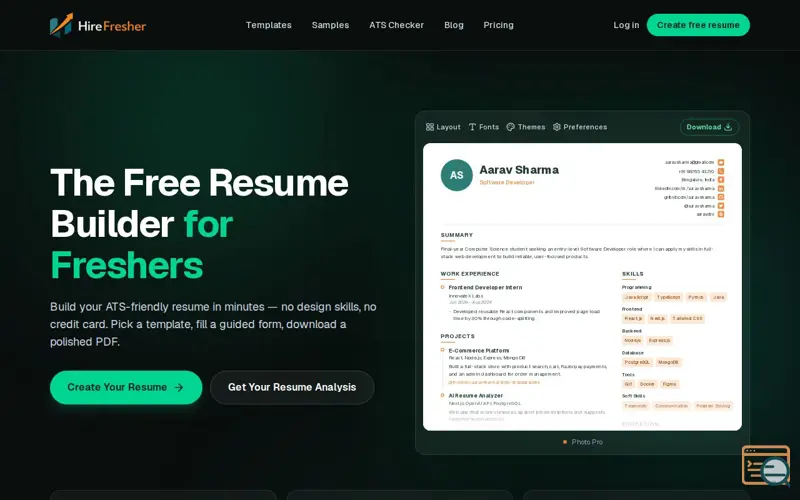Screen dimensions: 800x500
Task: Click the React.js skill tag
Action: click(633, 318)
